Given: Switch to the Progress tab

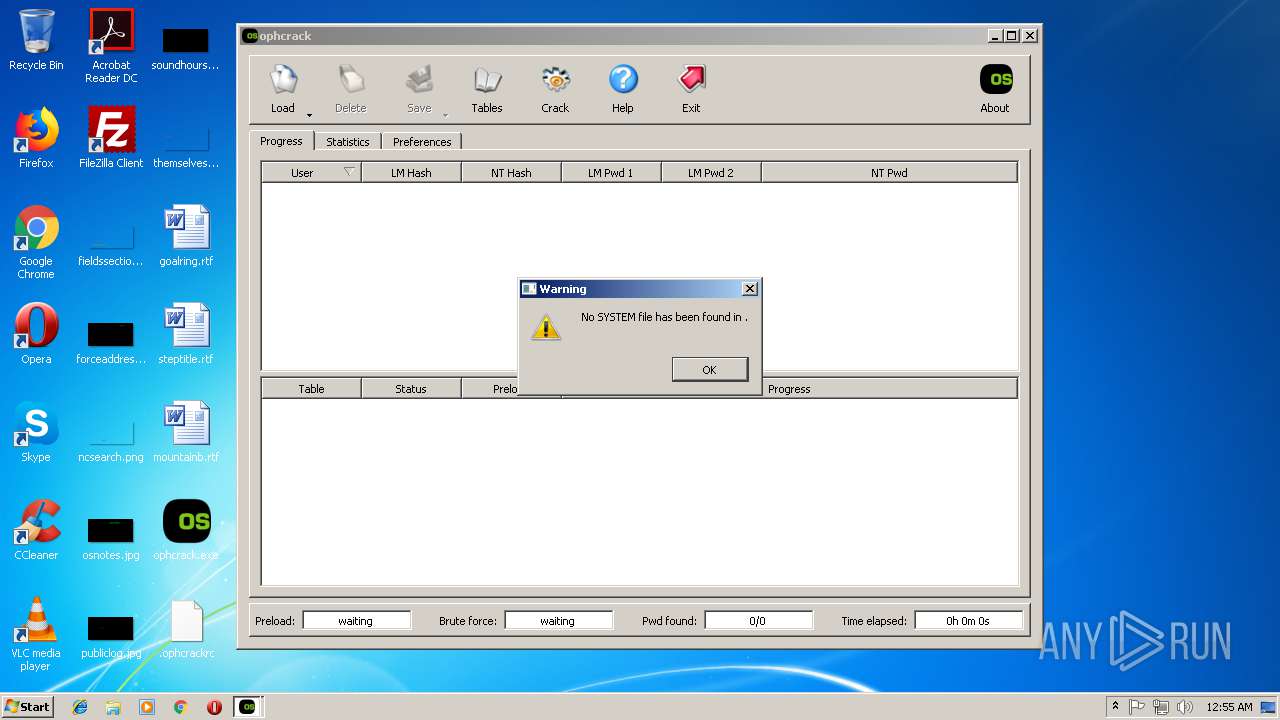Looking at the screenshot, I should point(281,141).
